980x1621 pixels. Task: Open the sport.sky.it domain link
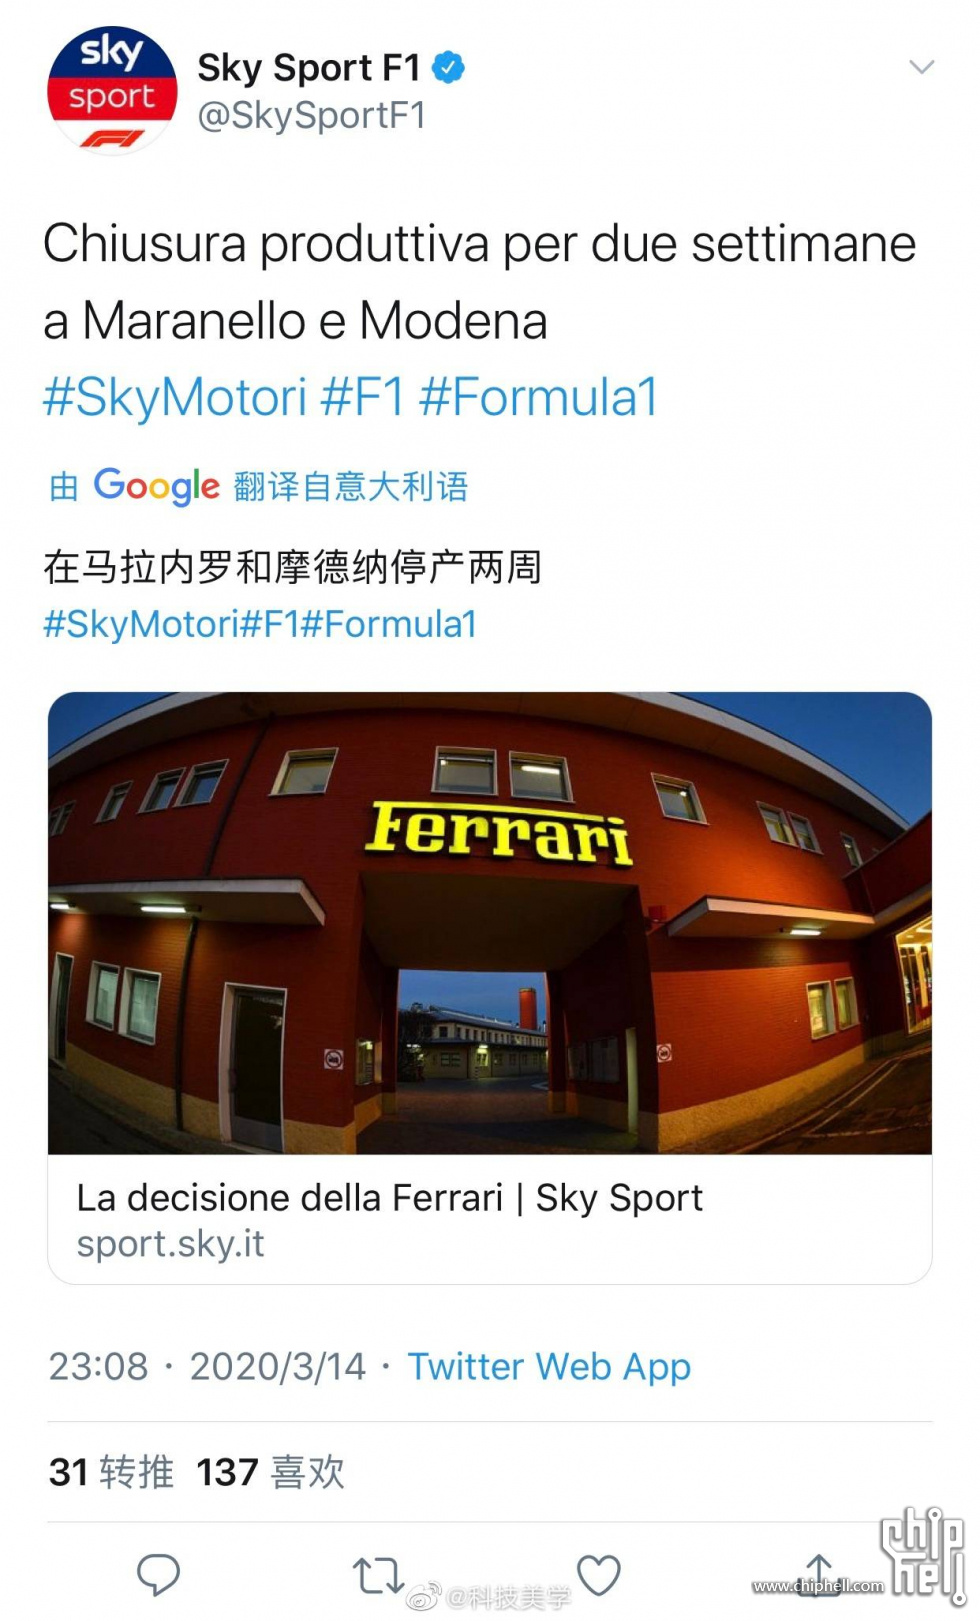click(x=171, y=1244)
